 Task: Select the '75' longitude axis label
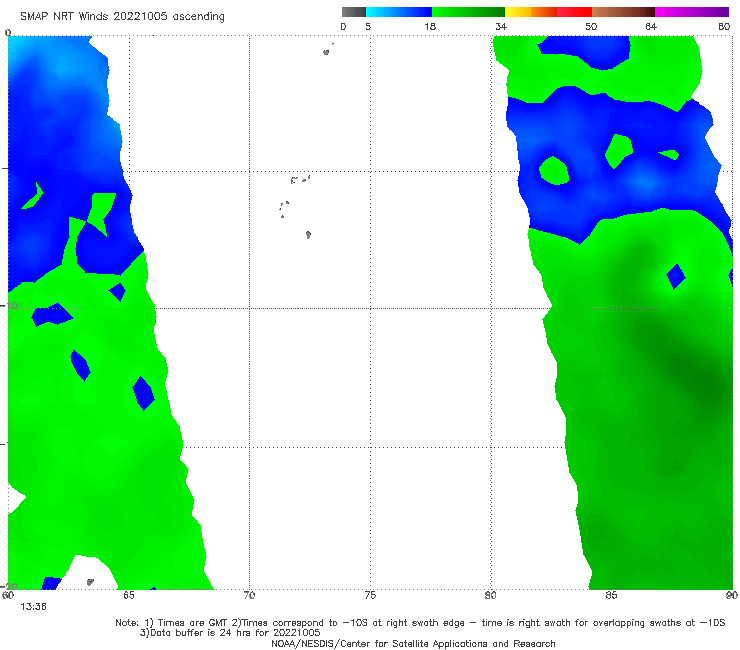(370, 595)
